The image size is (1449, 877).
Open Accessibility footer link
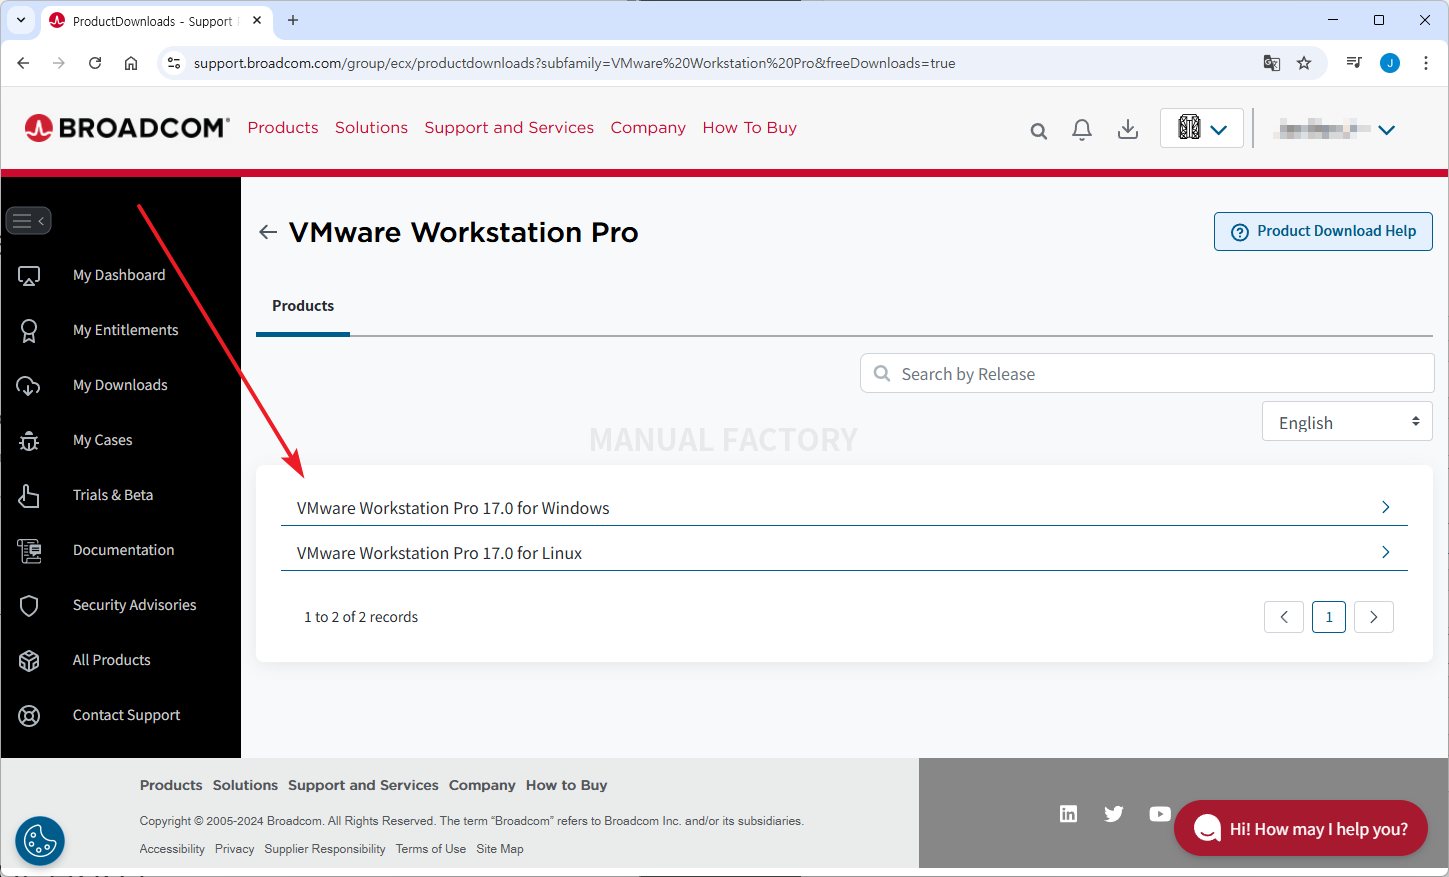172,849
